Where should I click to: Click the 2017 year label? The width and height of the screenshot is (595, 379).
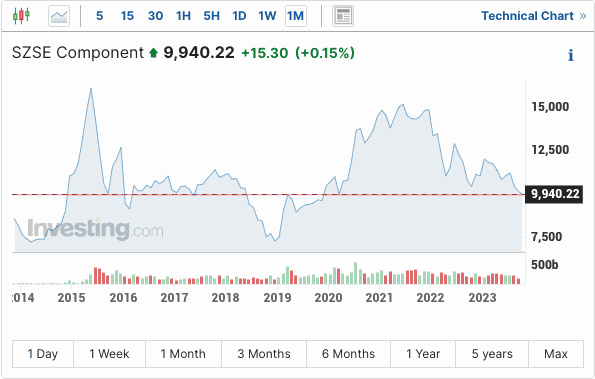pyautogui.click(x=174, y=298)
